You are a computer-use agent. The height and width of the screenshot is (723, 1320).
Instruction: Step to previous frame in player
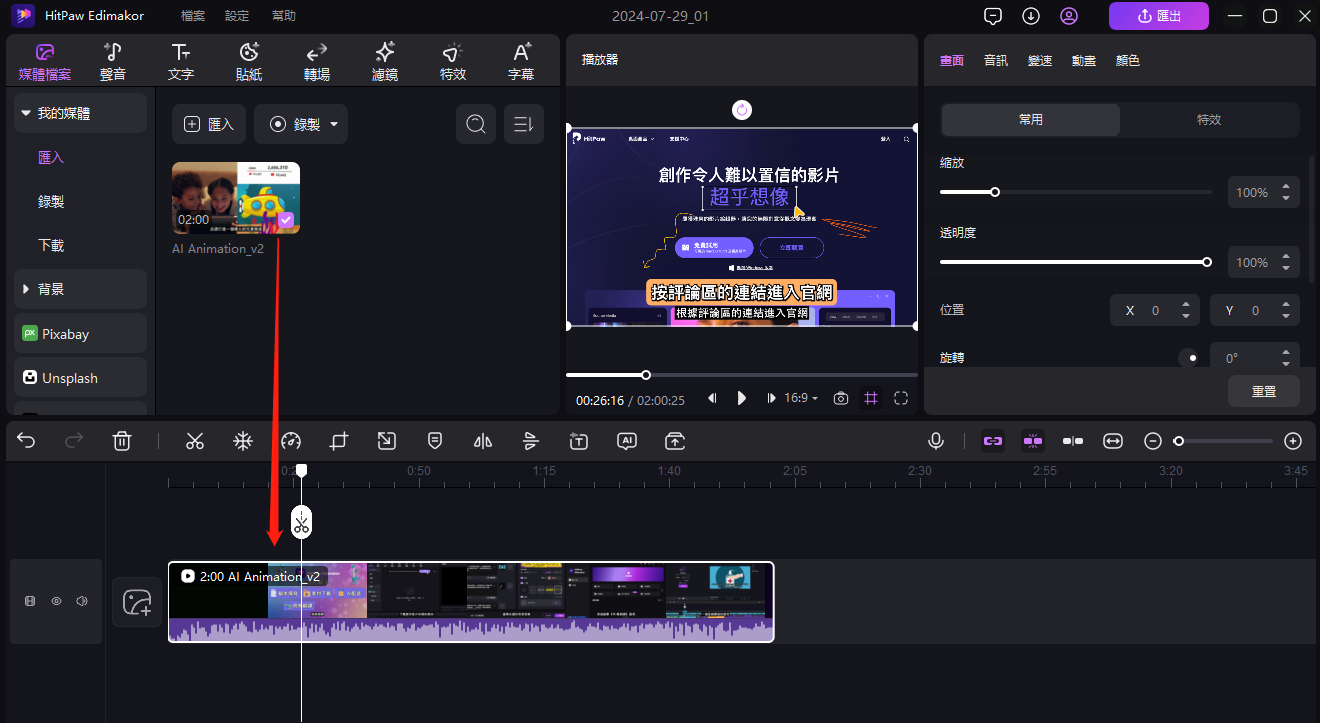click(712, 398)
